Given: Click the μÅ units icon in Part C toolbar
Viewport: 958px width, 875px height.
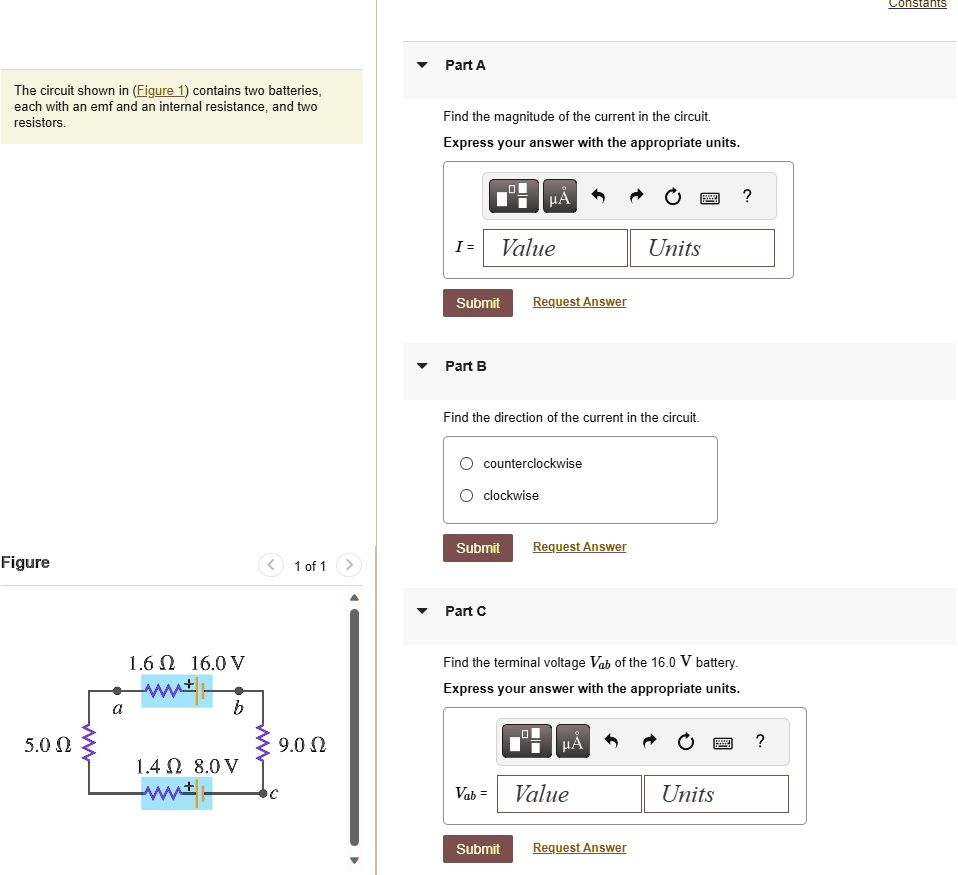Looking at the screenshot, I should [x=572, y=741].
